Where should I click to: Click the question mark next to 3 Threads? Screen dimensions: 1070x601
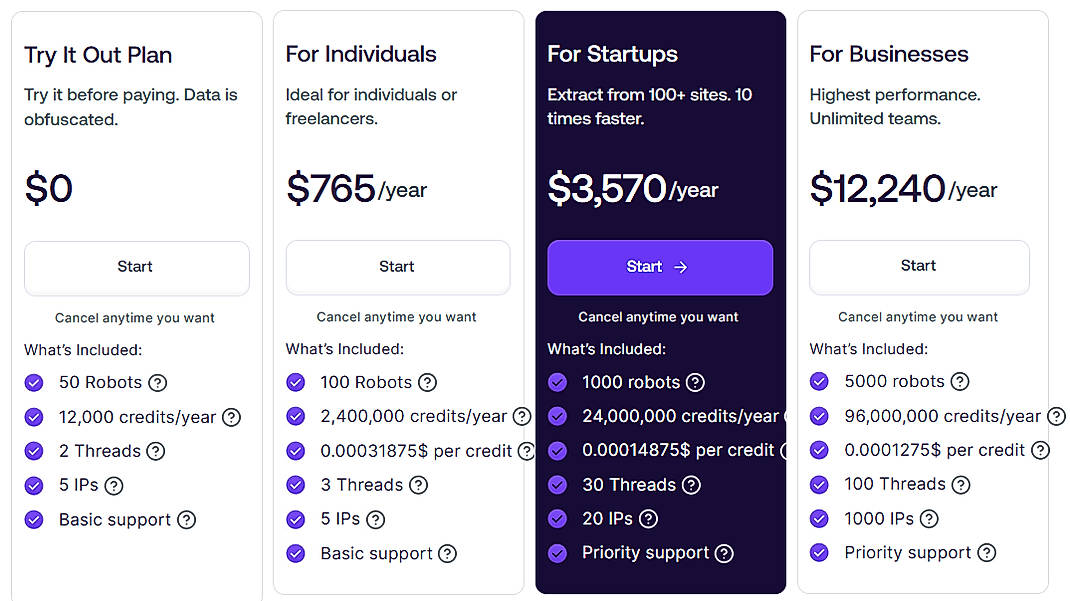[418, 485]
